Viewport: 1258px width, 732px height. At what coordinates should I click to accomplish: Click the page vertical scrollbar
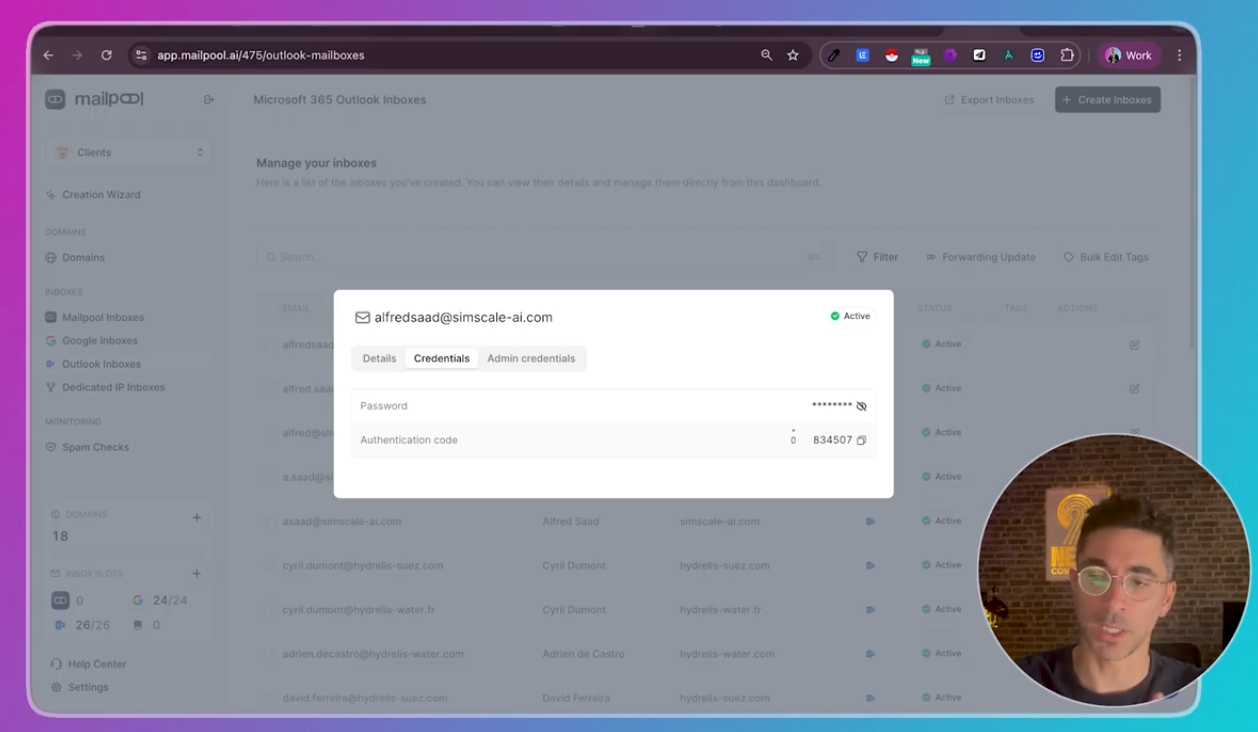[x=1193, y=210]
